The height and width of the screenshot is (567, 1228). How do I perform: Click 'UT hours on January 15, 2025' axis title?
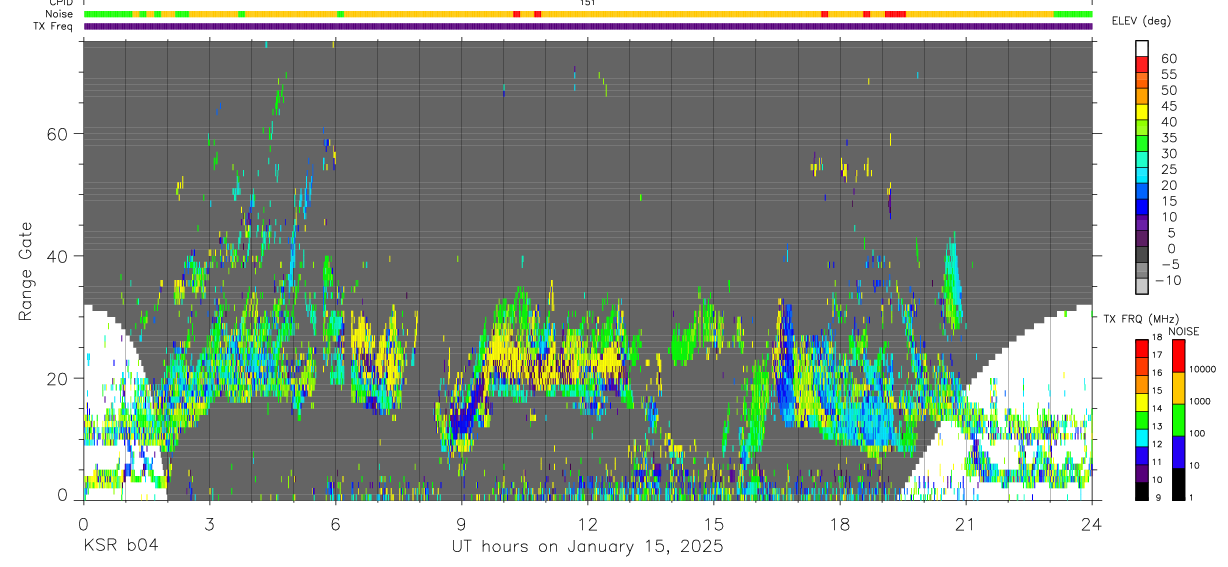(586, 547)
